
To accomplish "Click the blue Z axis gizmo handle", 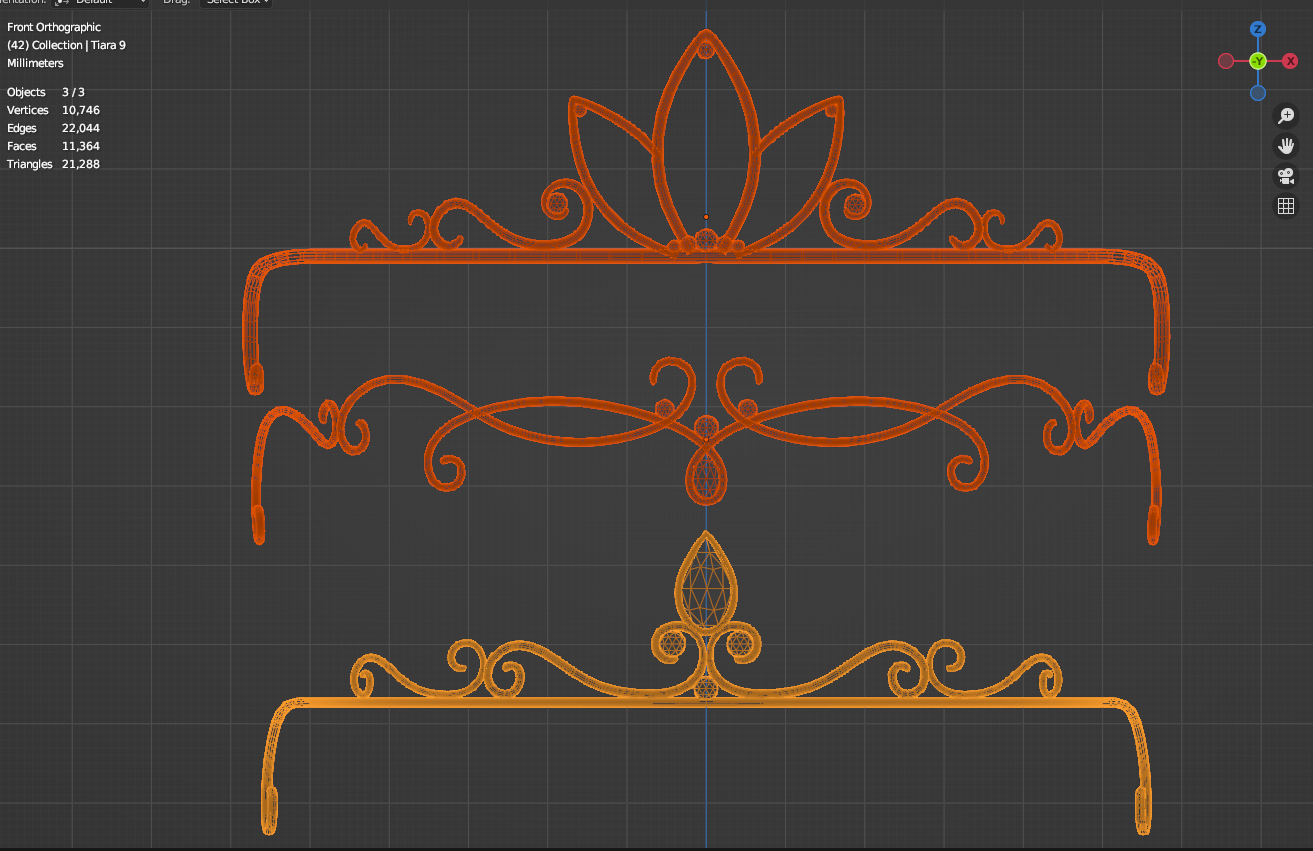I will coord(1258,30).
